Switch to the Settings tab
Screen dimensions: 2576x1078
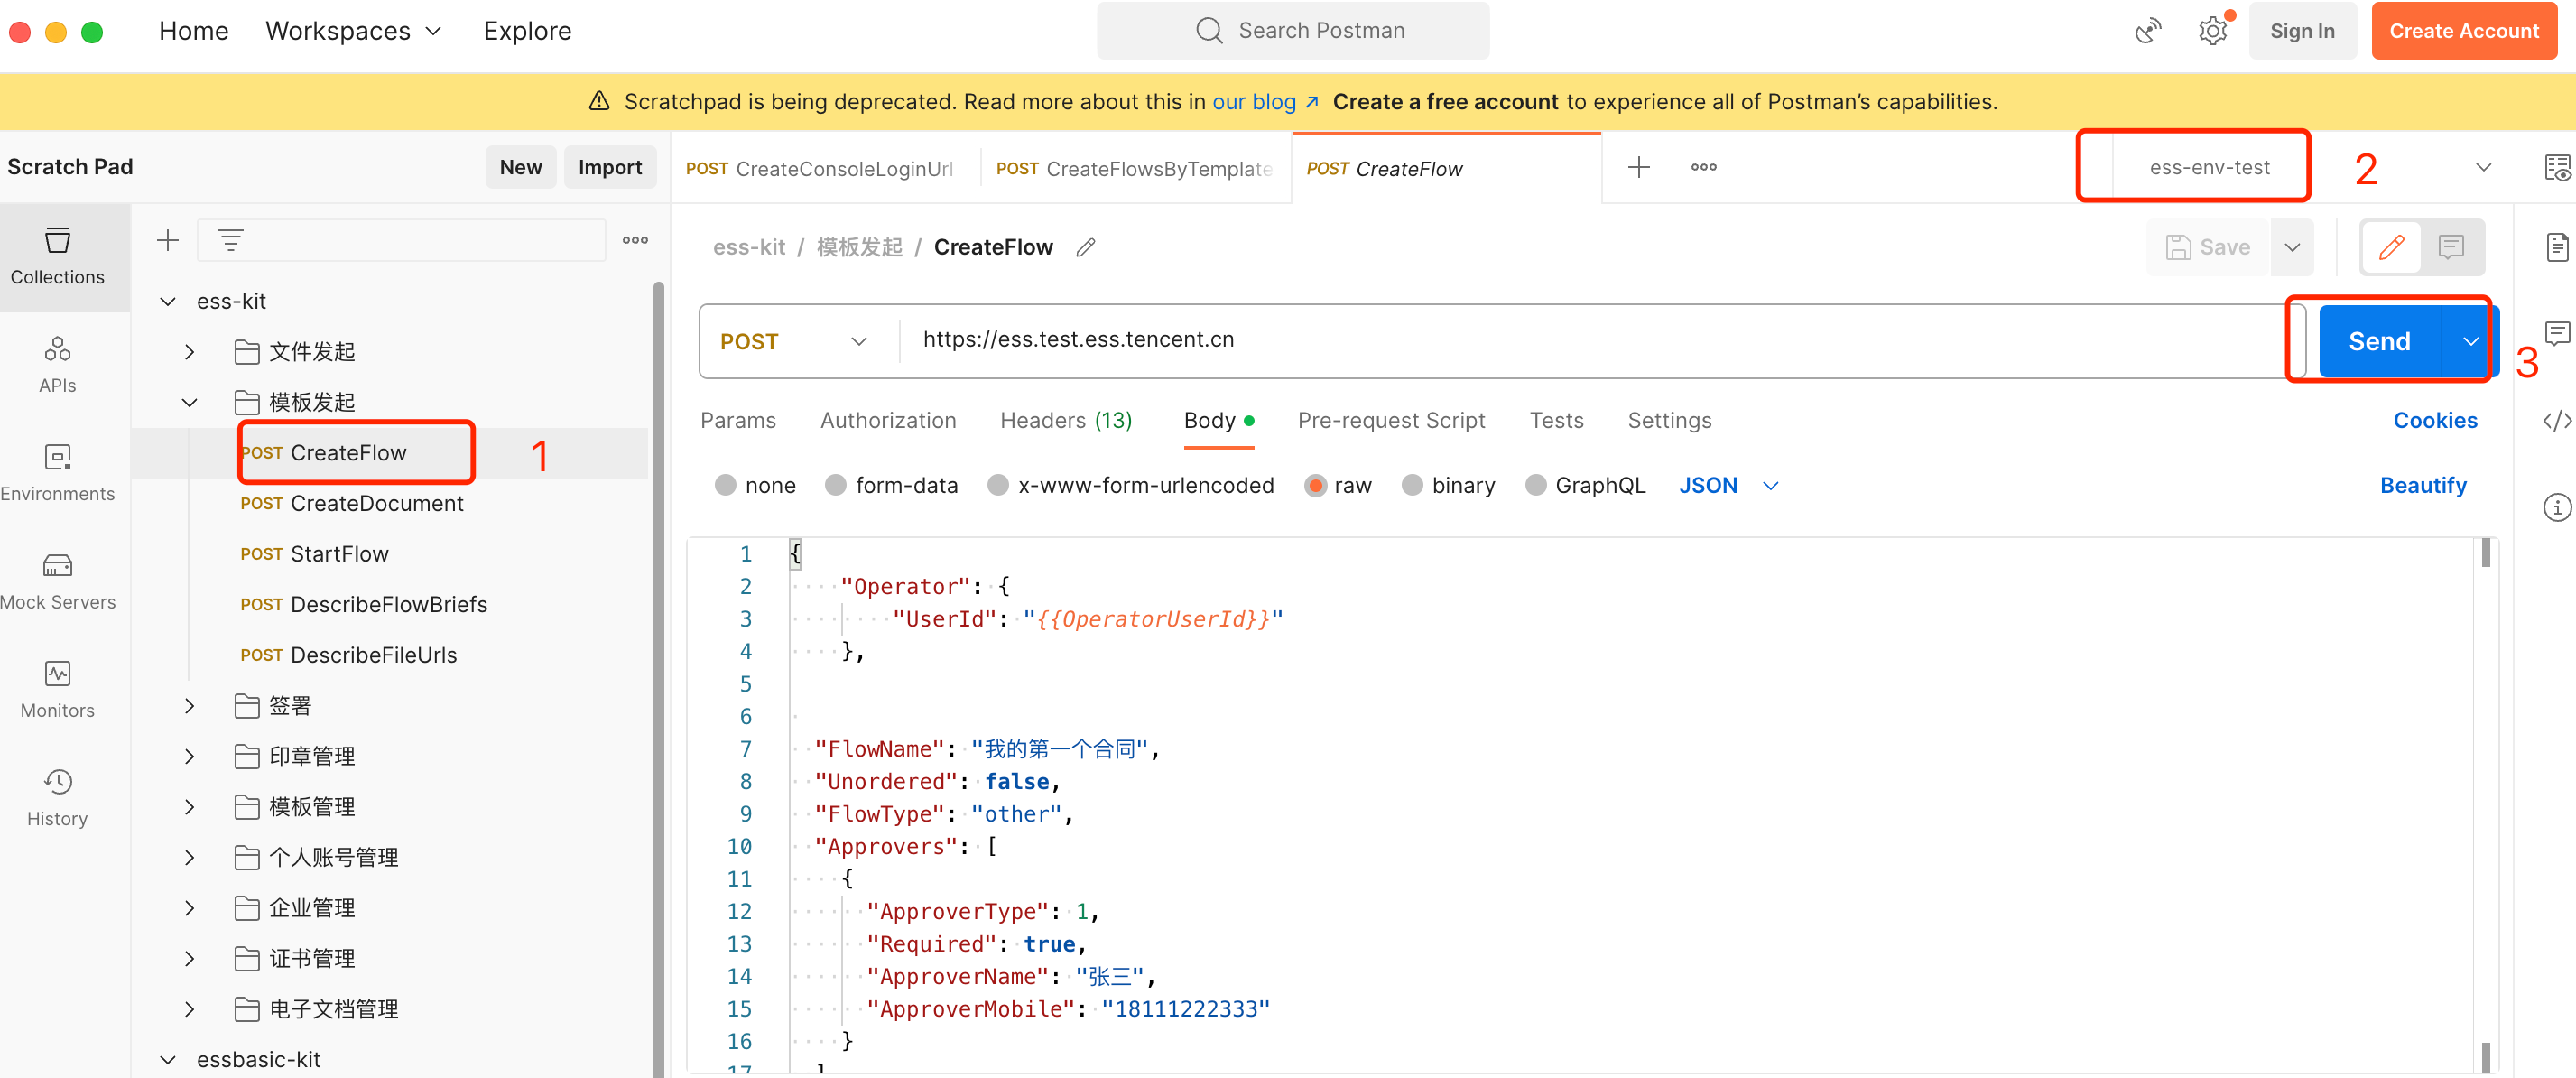[1669, 420]
